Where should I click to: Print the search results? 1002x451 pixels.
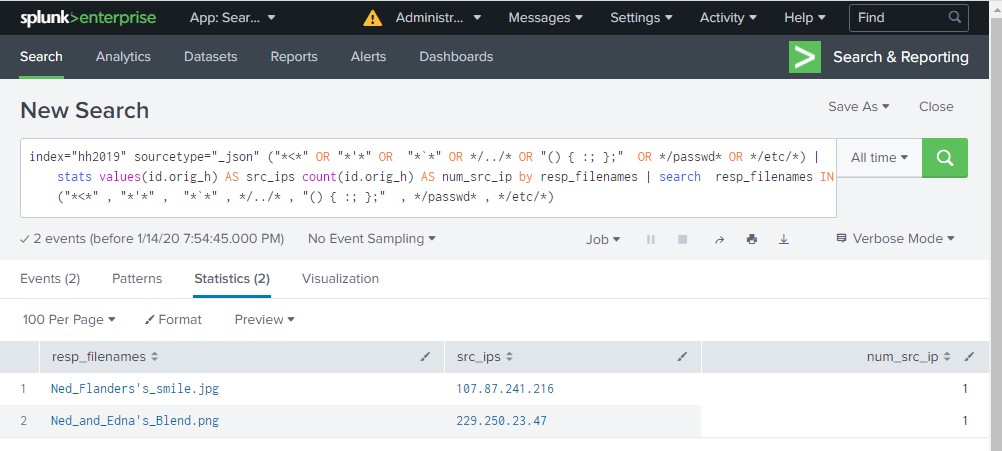(x=751, y=239)
